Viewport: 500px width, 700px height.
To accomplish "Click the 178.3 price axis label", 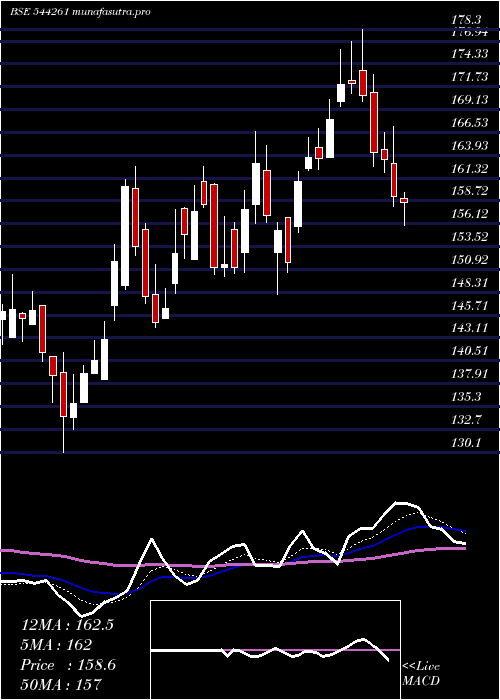I will (468, 20).
